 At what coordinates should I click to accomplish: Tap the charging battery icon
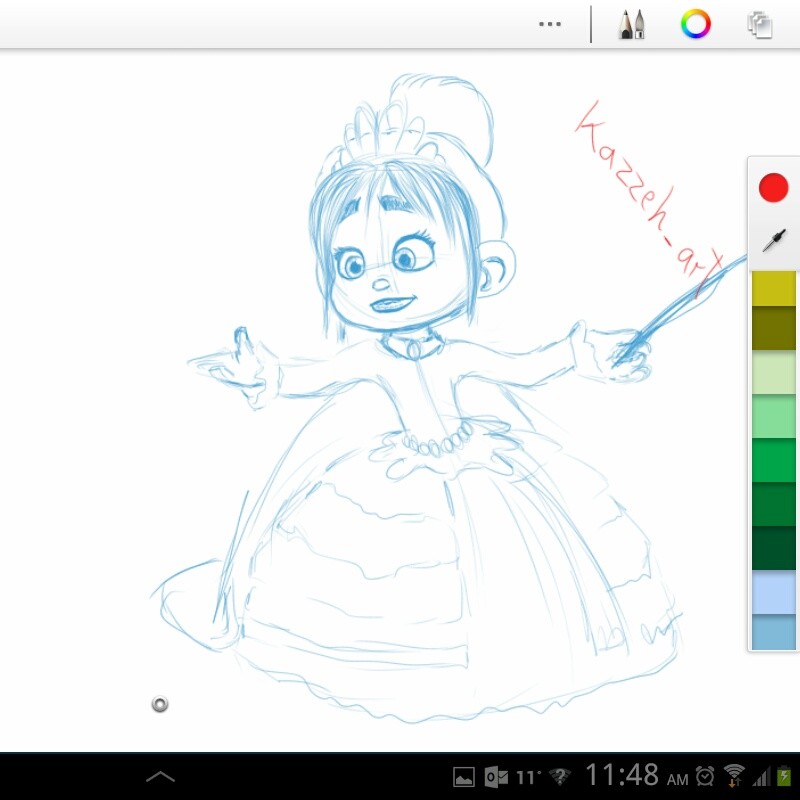point(783,776)
